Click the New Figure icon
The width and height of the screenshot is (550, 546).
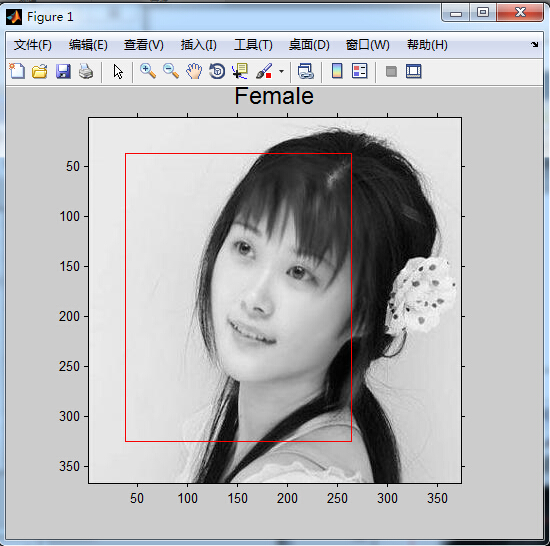point(17,71)
